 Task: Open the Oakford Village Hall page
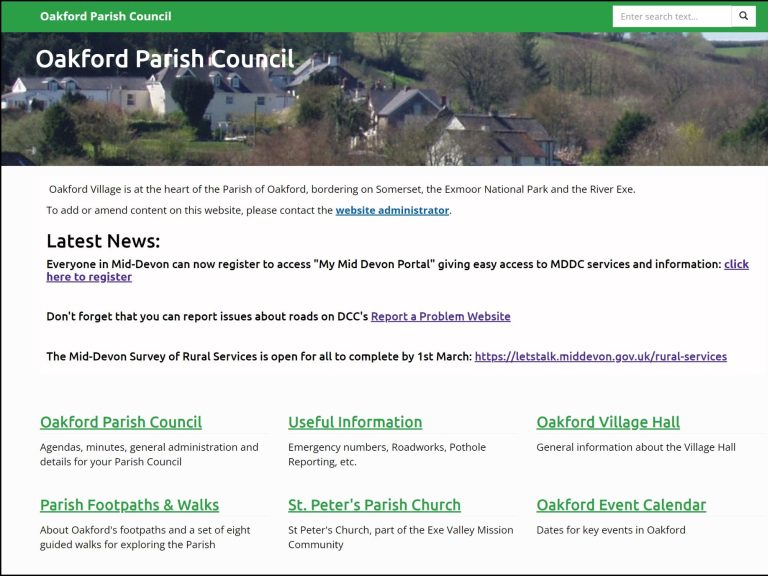point(608,422)
